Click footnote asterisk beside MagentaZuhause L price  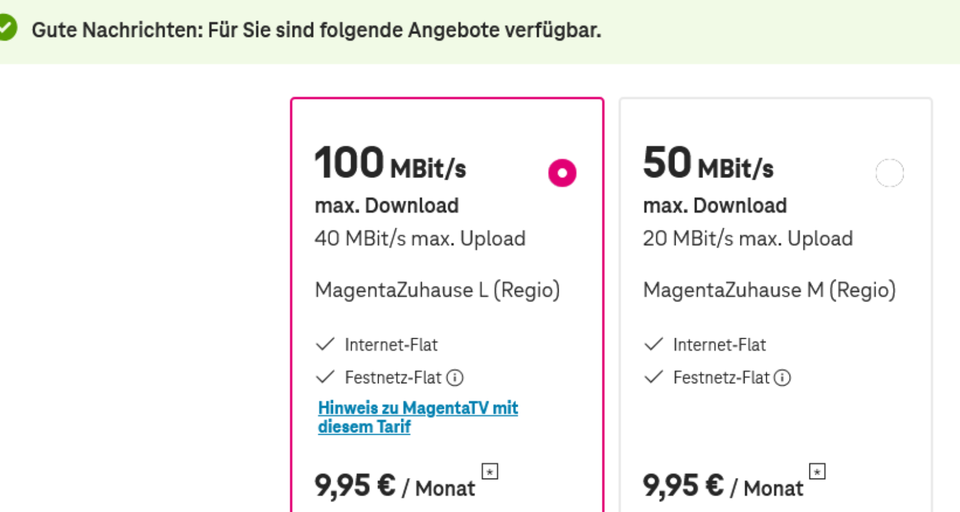click(x=490, y=471)
